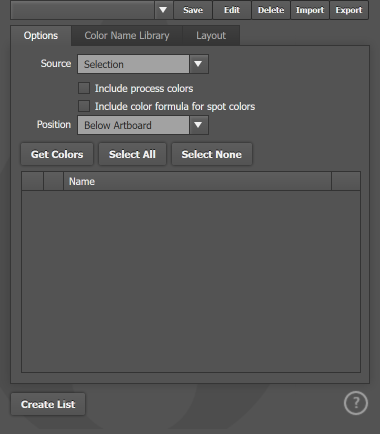380x434 pixels.
Task: Save the current preset
Action: [x=193, y=10]
